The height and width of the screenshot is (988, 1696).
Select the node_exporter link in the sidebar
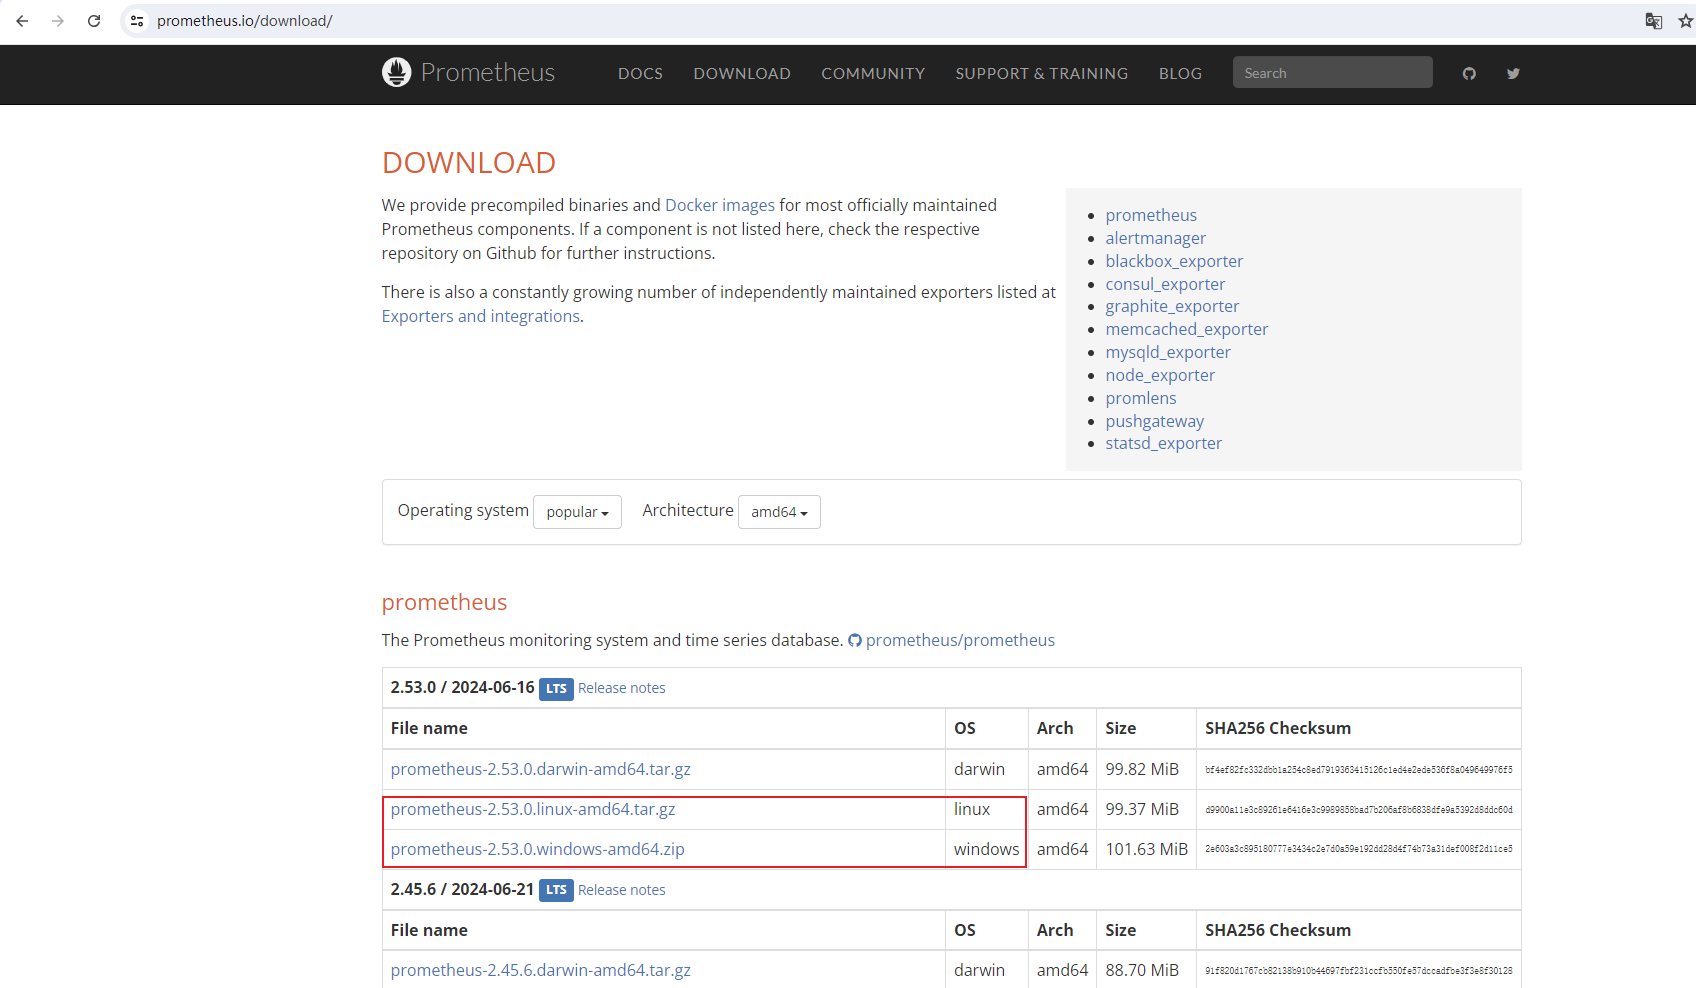[x=1160, y=375]
